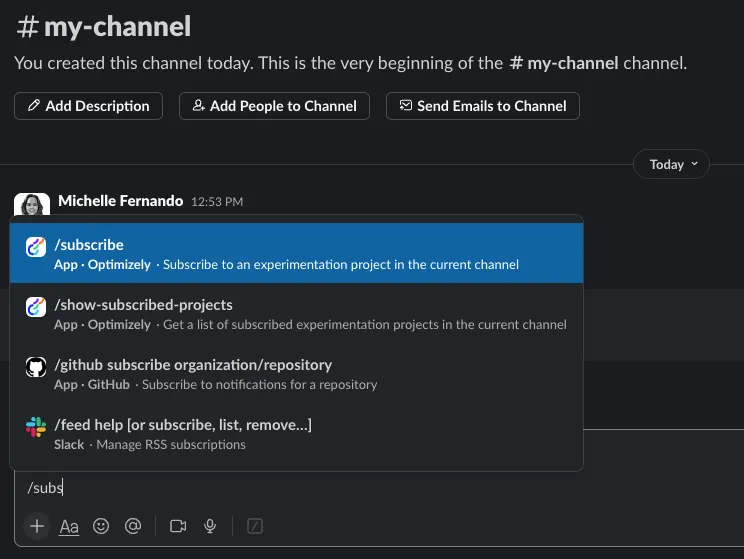Toggle text formatting with the Aa icon
Screen dimensions: 744x559
pyautogui.click(x=69, y=526)
